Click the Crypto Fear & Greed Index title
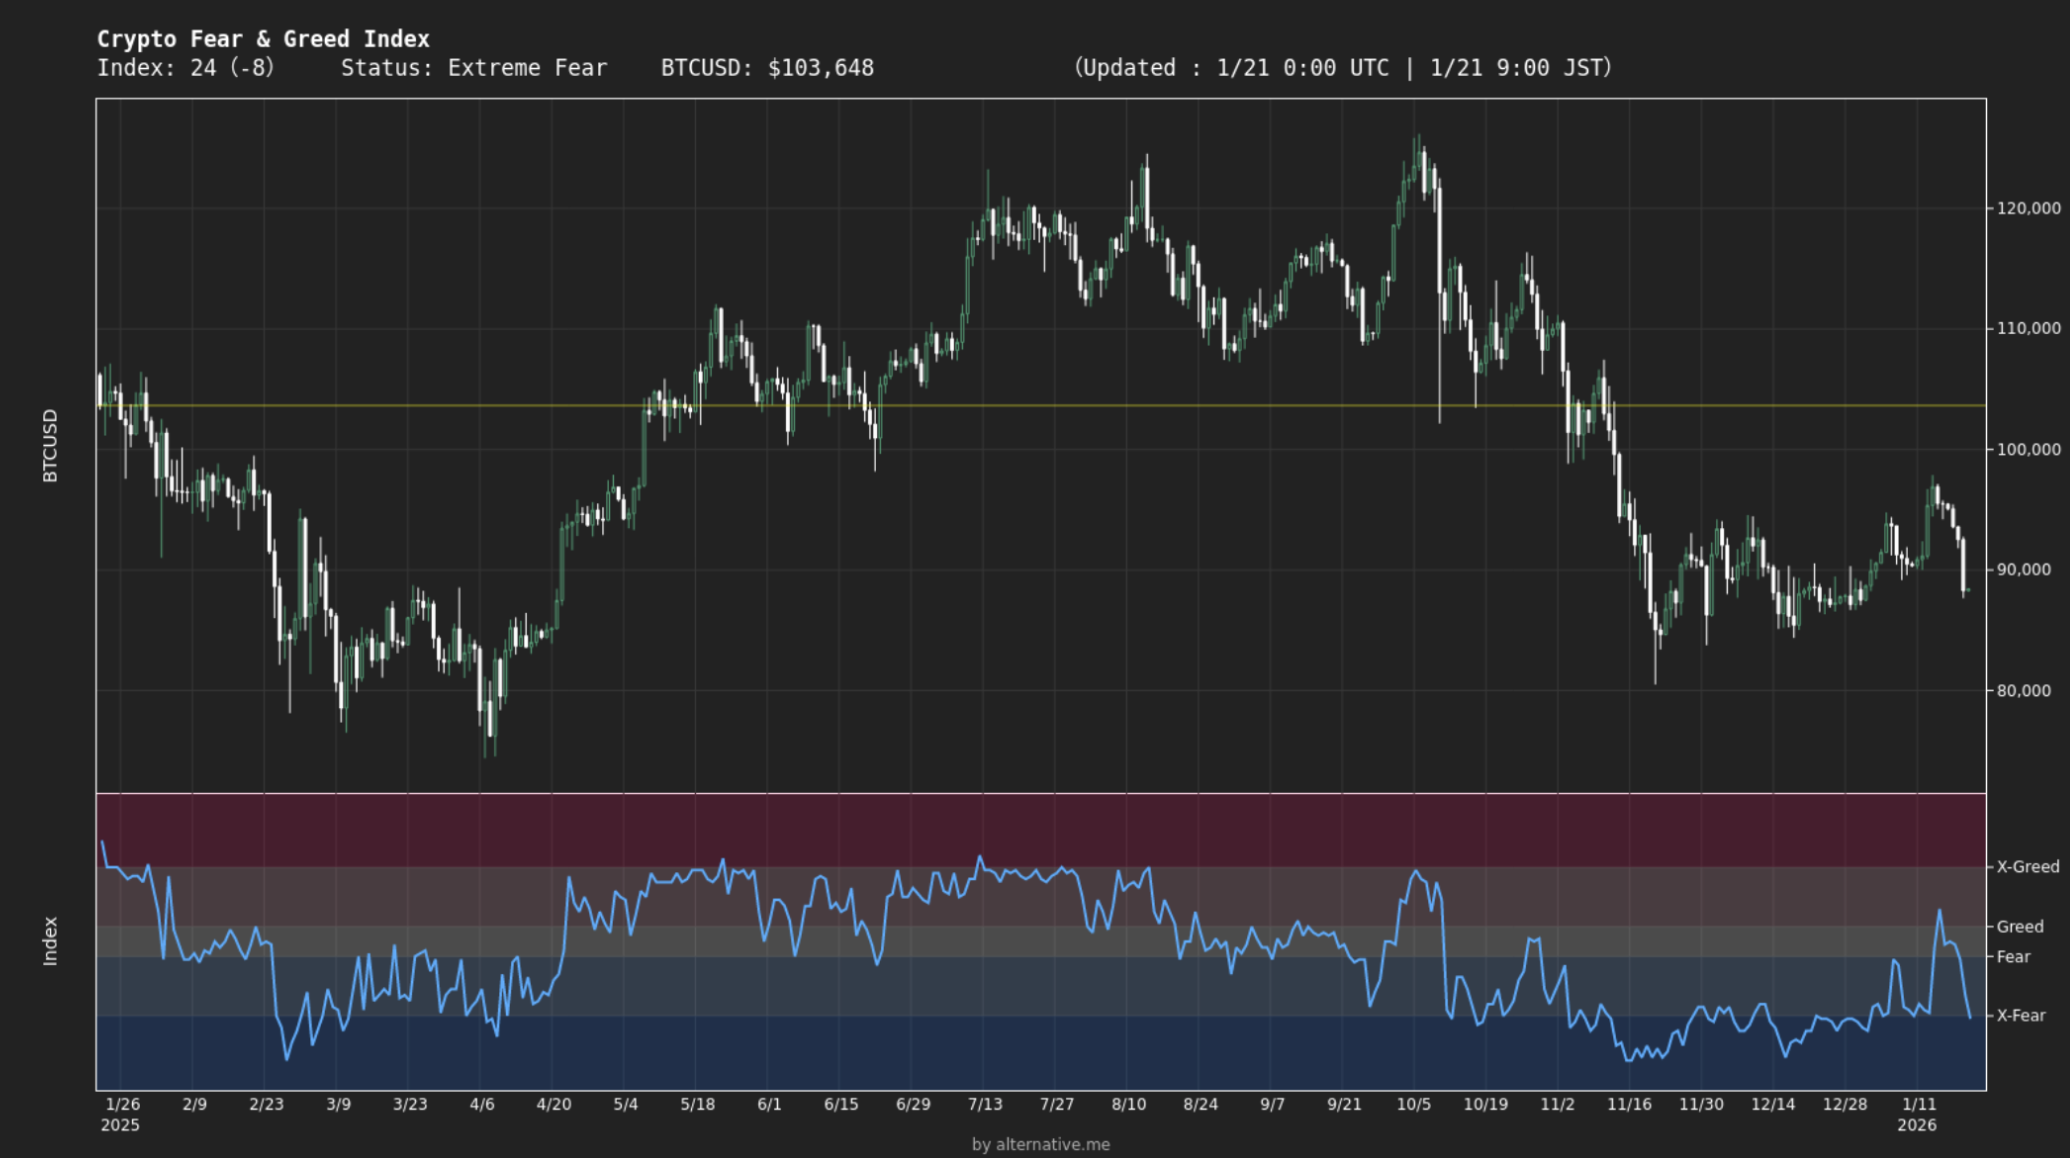 [x=263, y=39]
